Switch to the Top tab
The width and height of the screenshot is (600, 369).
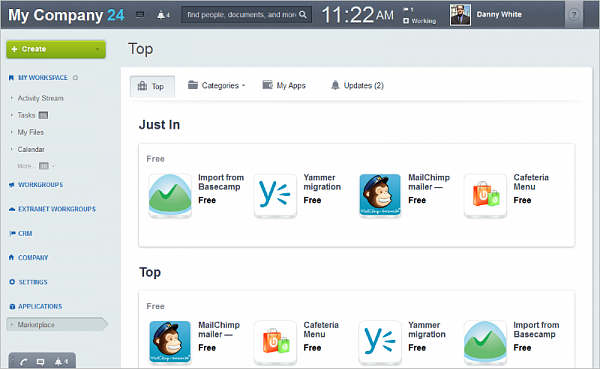[x=152, y=87]
